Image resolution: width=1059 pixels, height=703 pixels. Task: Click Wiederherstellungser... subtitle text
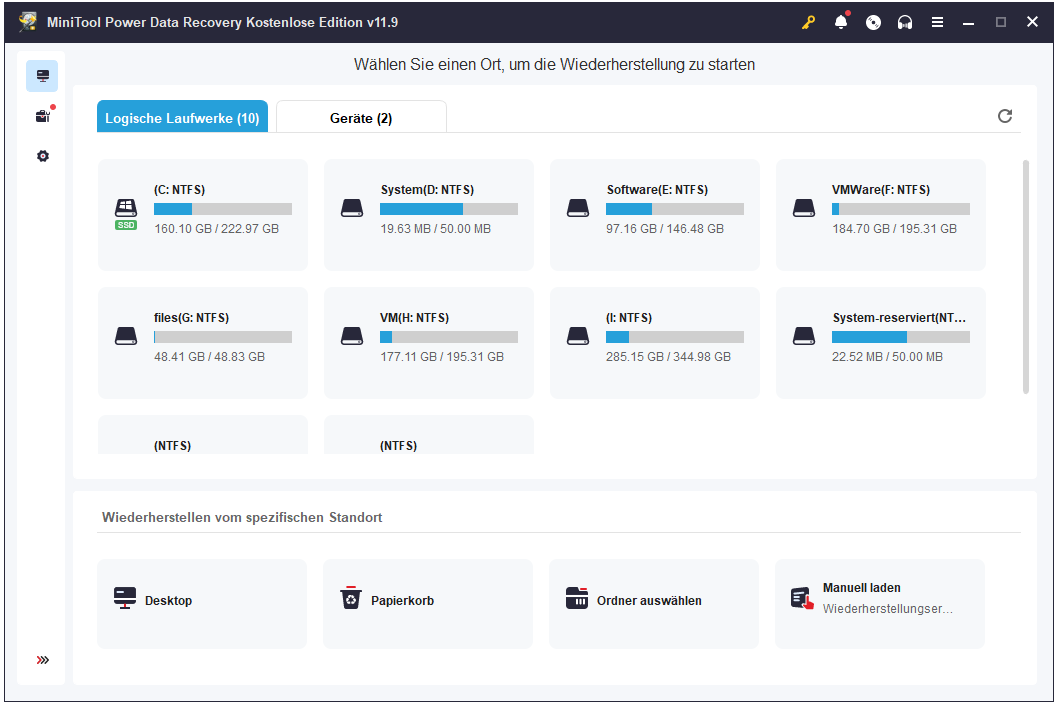click(x=887, y=608)
